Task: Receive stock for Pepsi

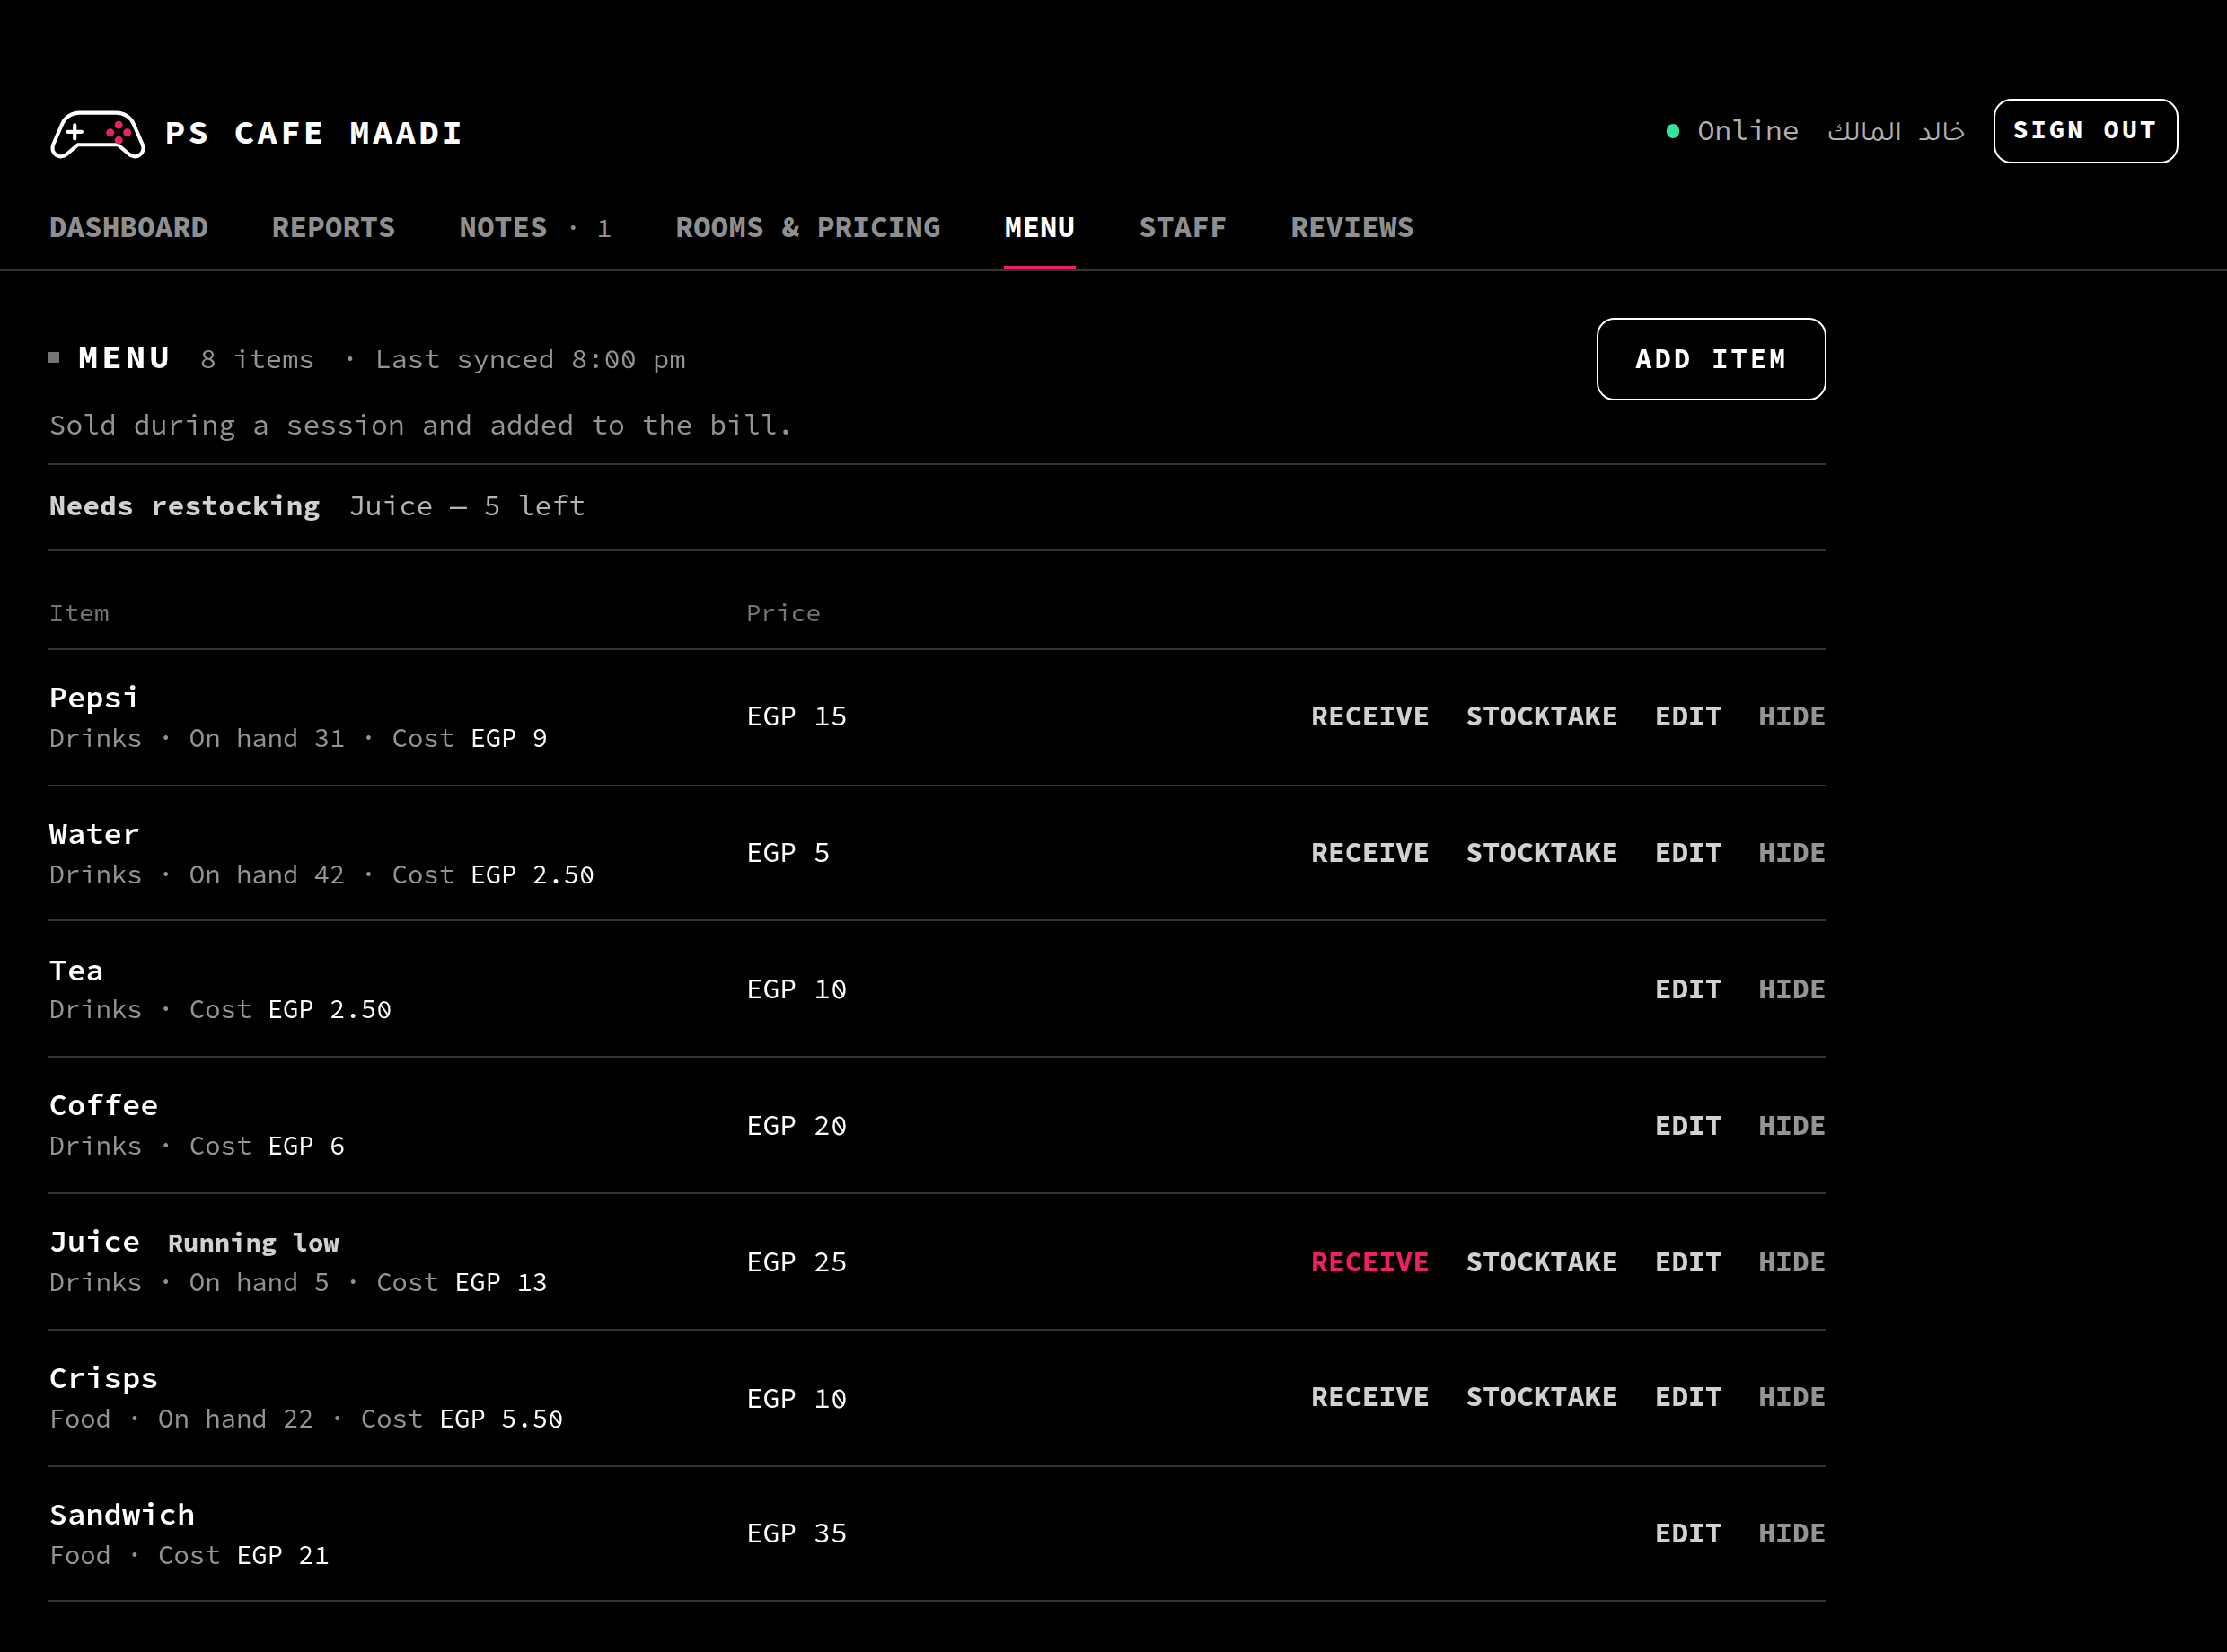Action: tap(1370, 717)
